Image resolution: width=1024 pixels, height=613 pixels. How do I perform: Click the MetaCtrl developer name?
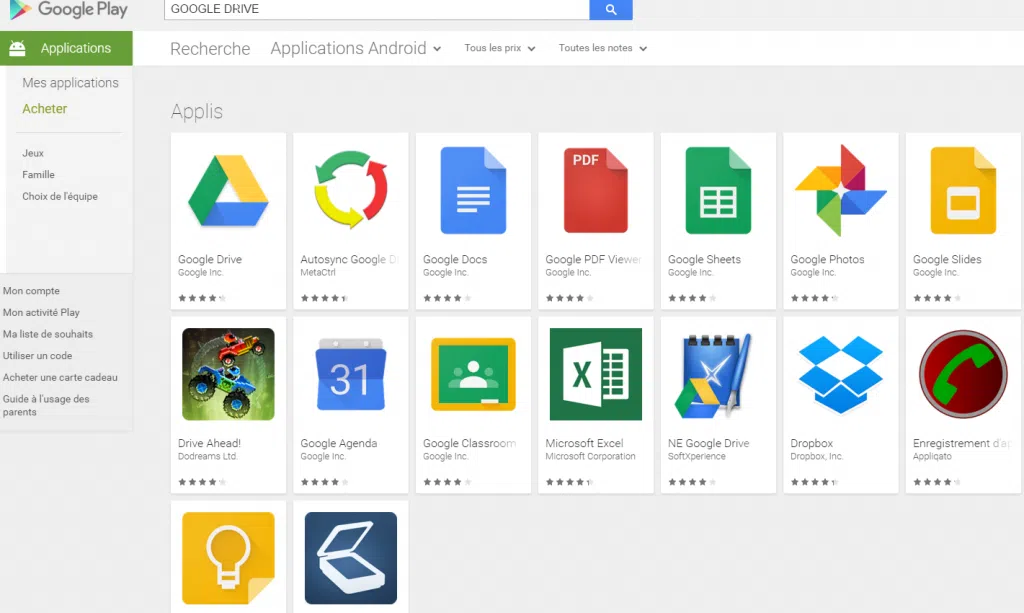tap(318, 272)
